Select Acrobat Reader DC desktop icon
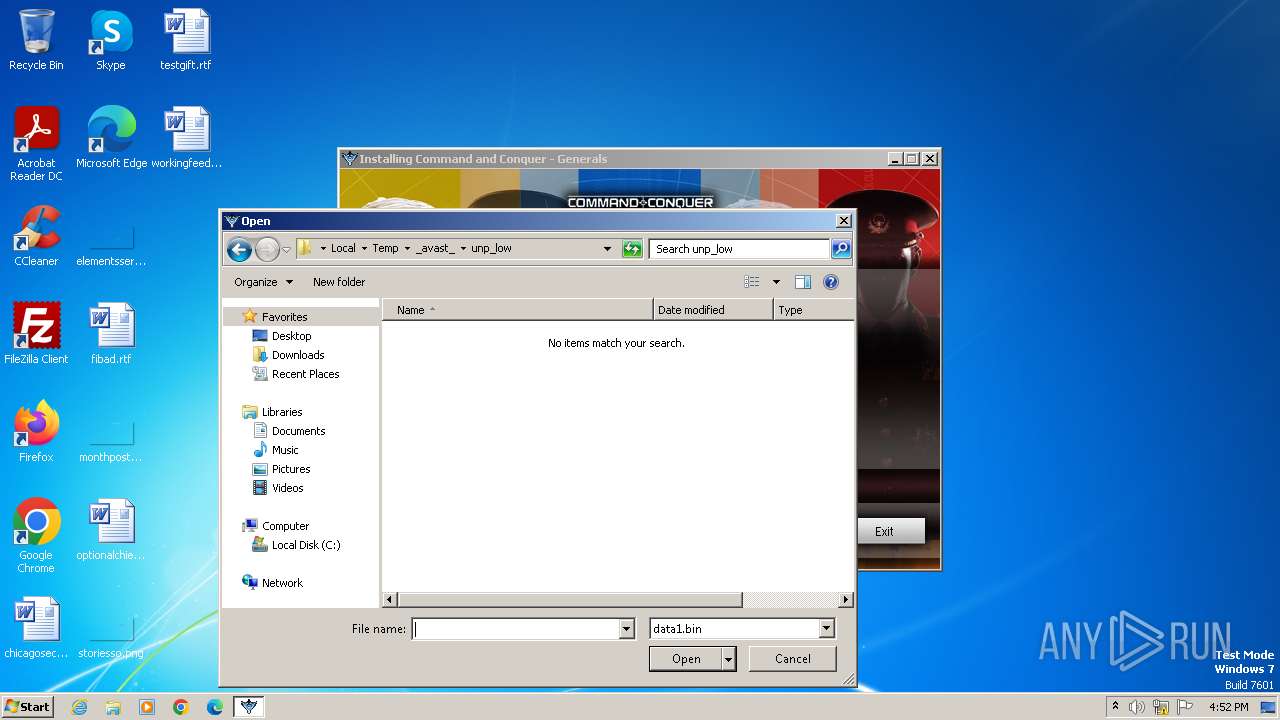The height and width of the screenshot is (720, 1280). tap(36, 144)
